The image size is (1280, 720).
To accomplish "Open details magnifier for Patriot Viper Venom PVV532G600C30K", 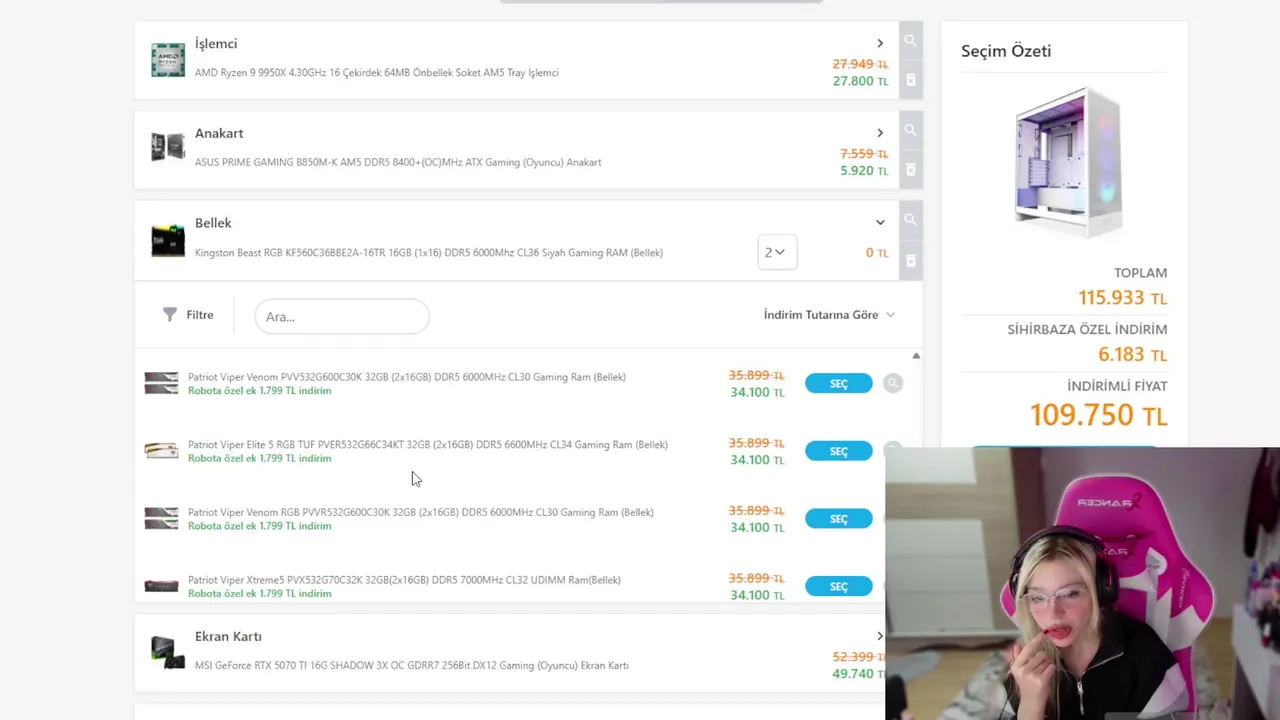I will pyautogui.click(x=893, y=383).
